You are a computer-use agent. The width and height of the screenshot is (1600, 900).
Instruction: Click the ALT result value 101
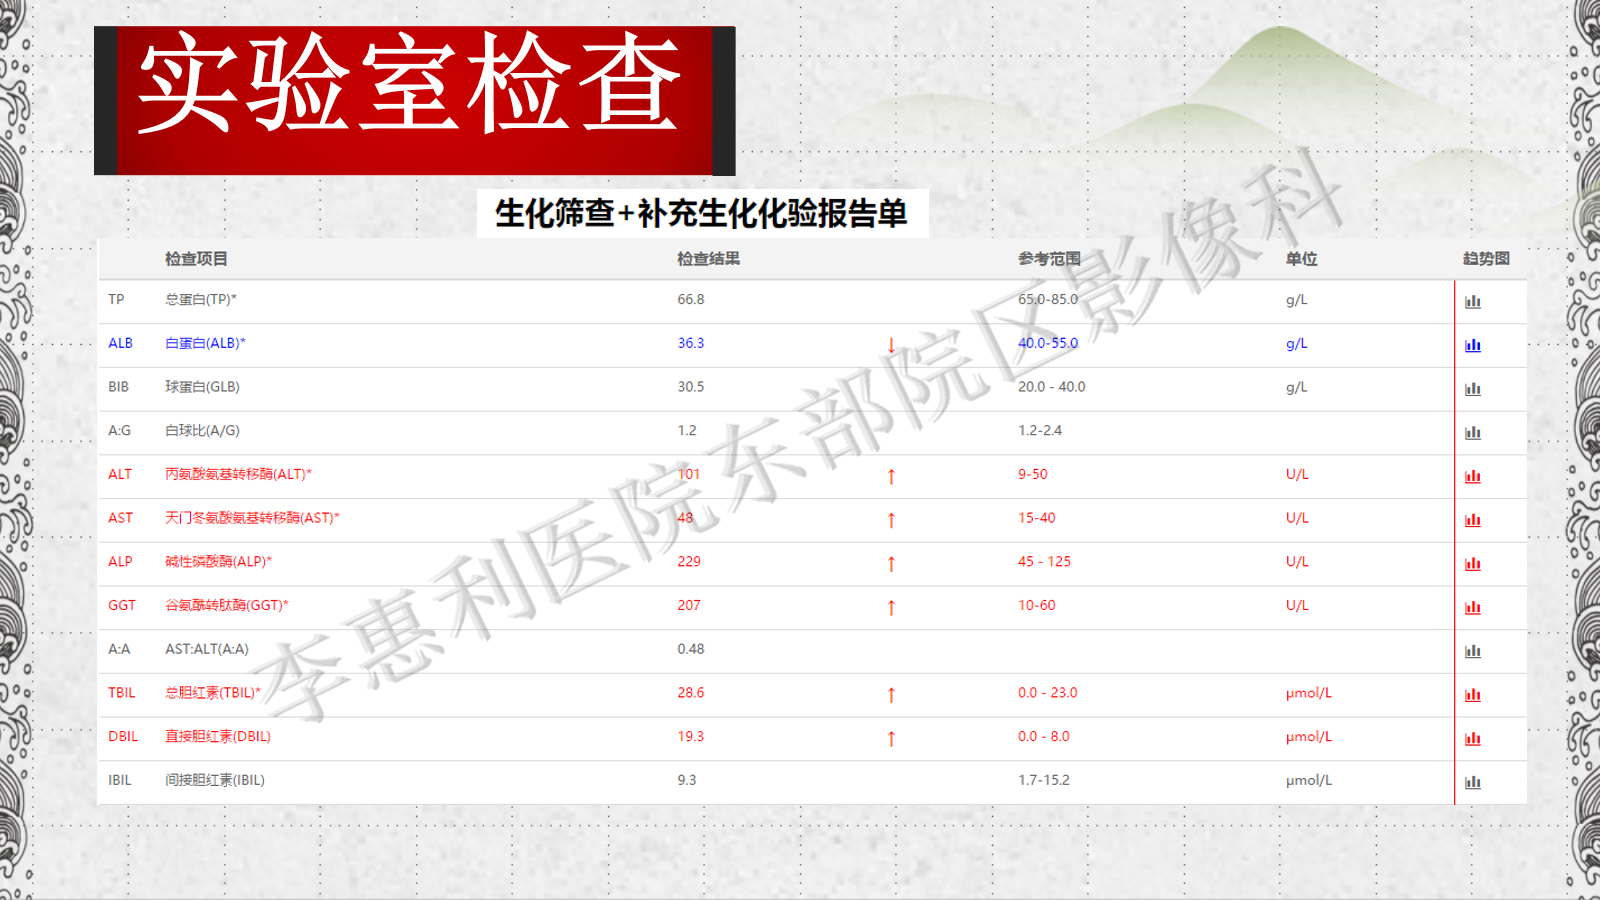coord(689,474)
